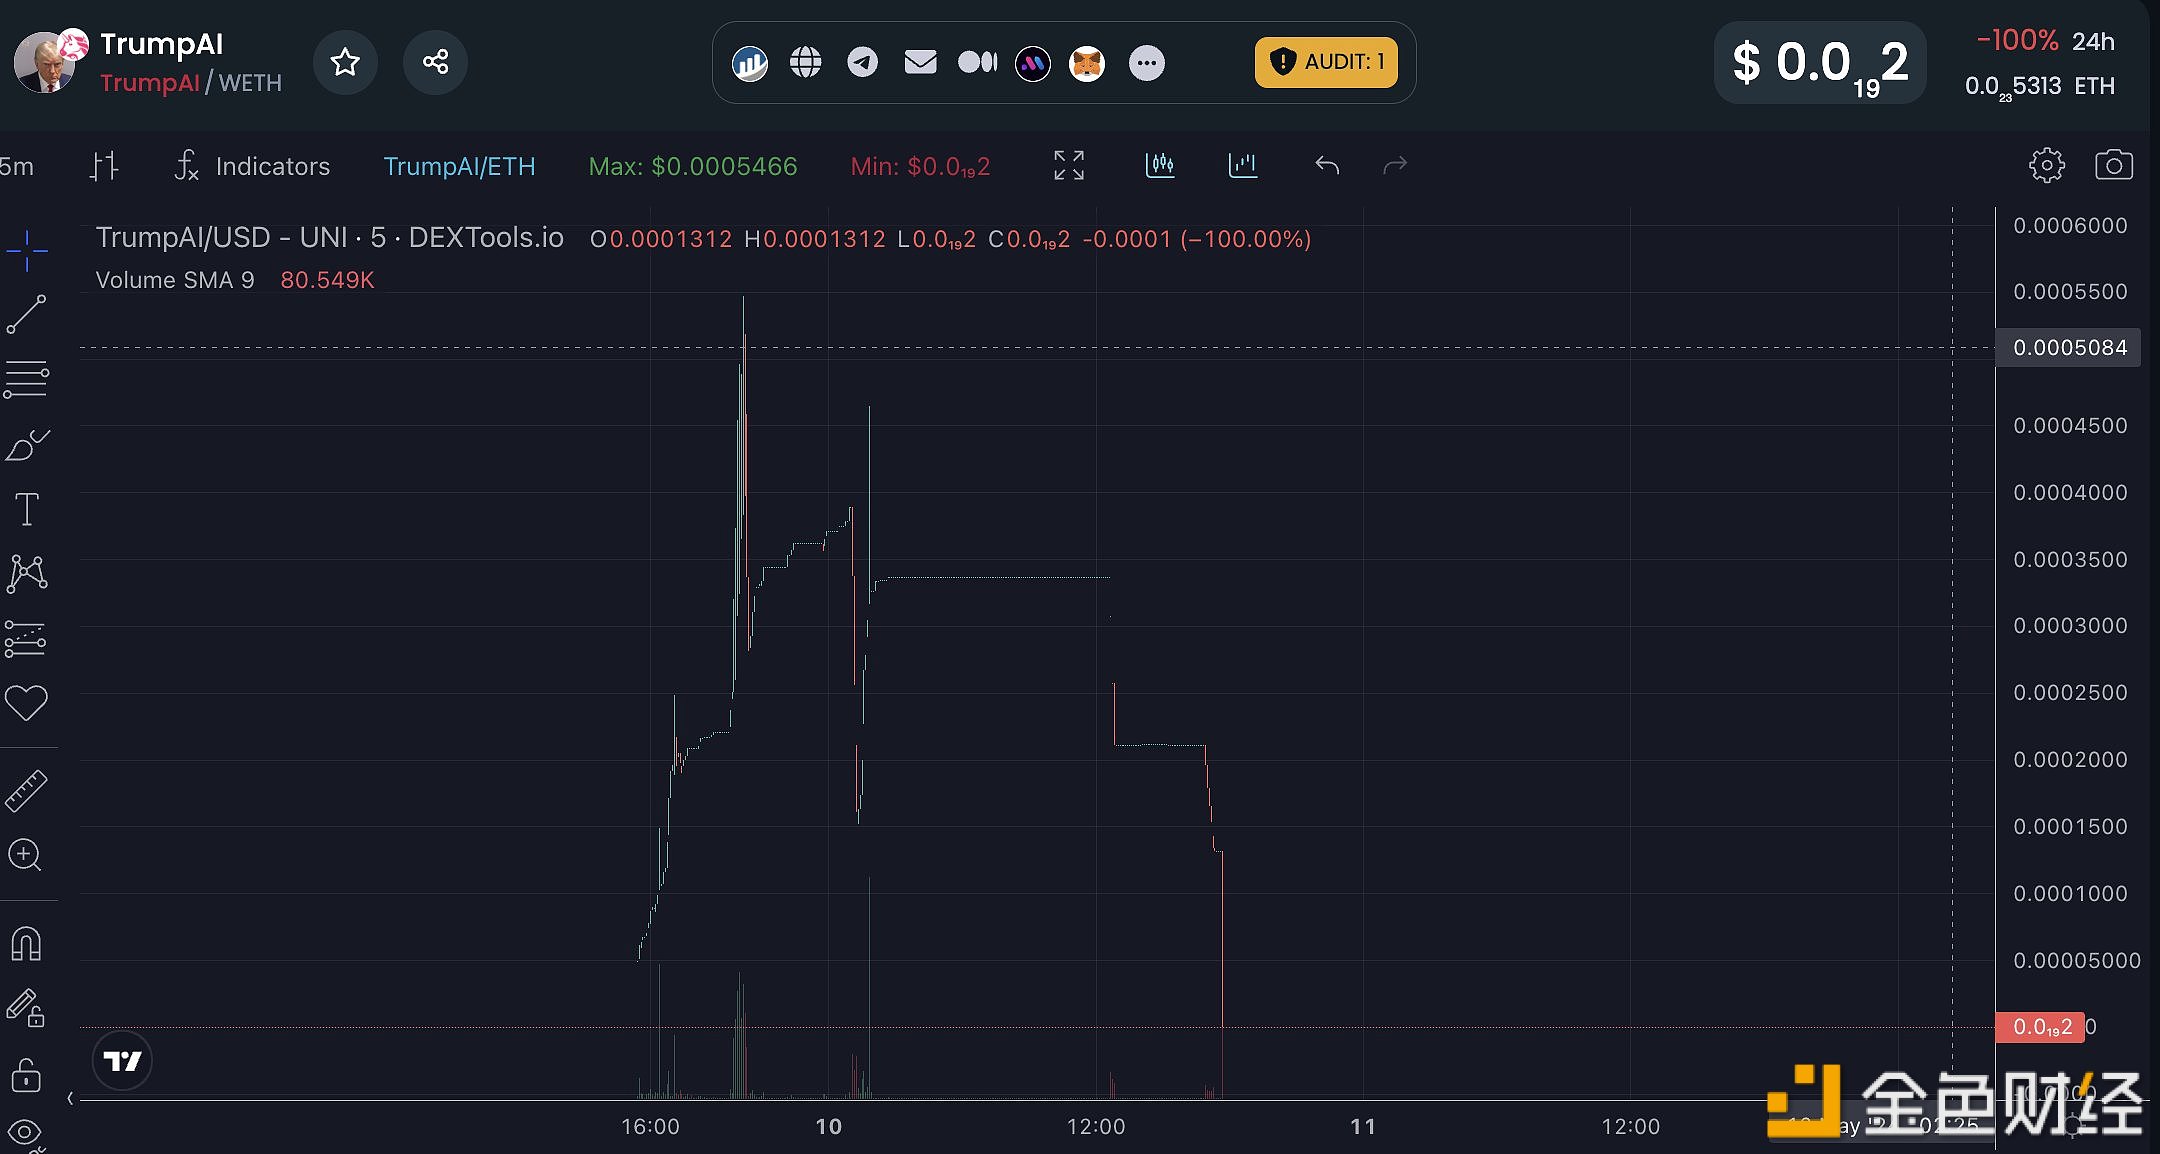This screenshot has height=1154, width=2160.
Task: Click the -100% 24h change value
Action: pyautogui.click(x=2017, y=41)
